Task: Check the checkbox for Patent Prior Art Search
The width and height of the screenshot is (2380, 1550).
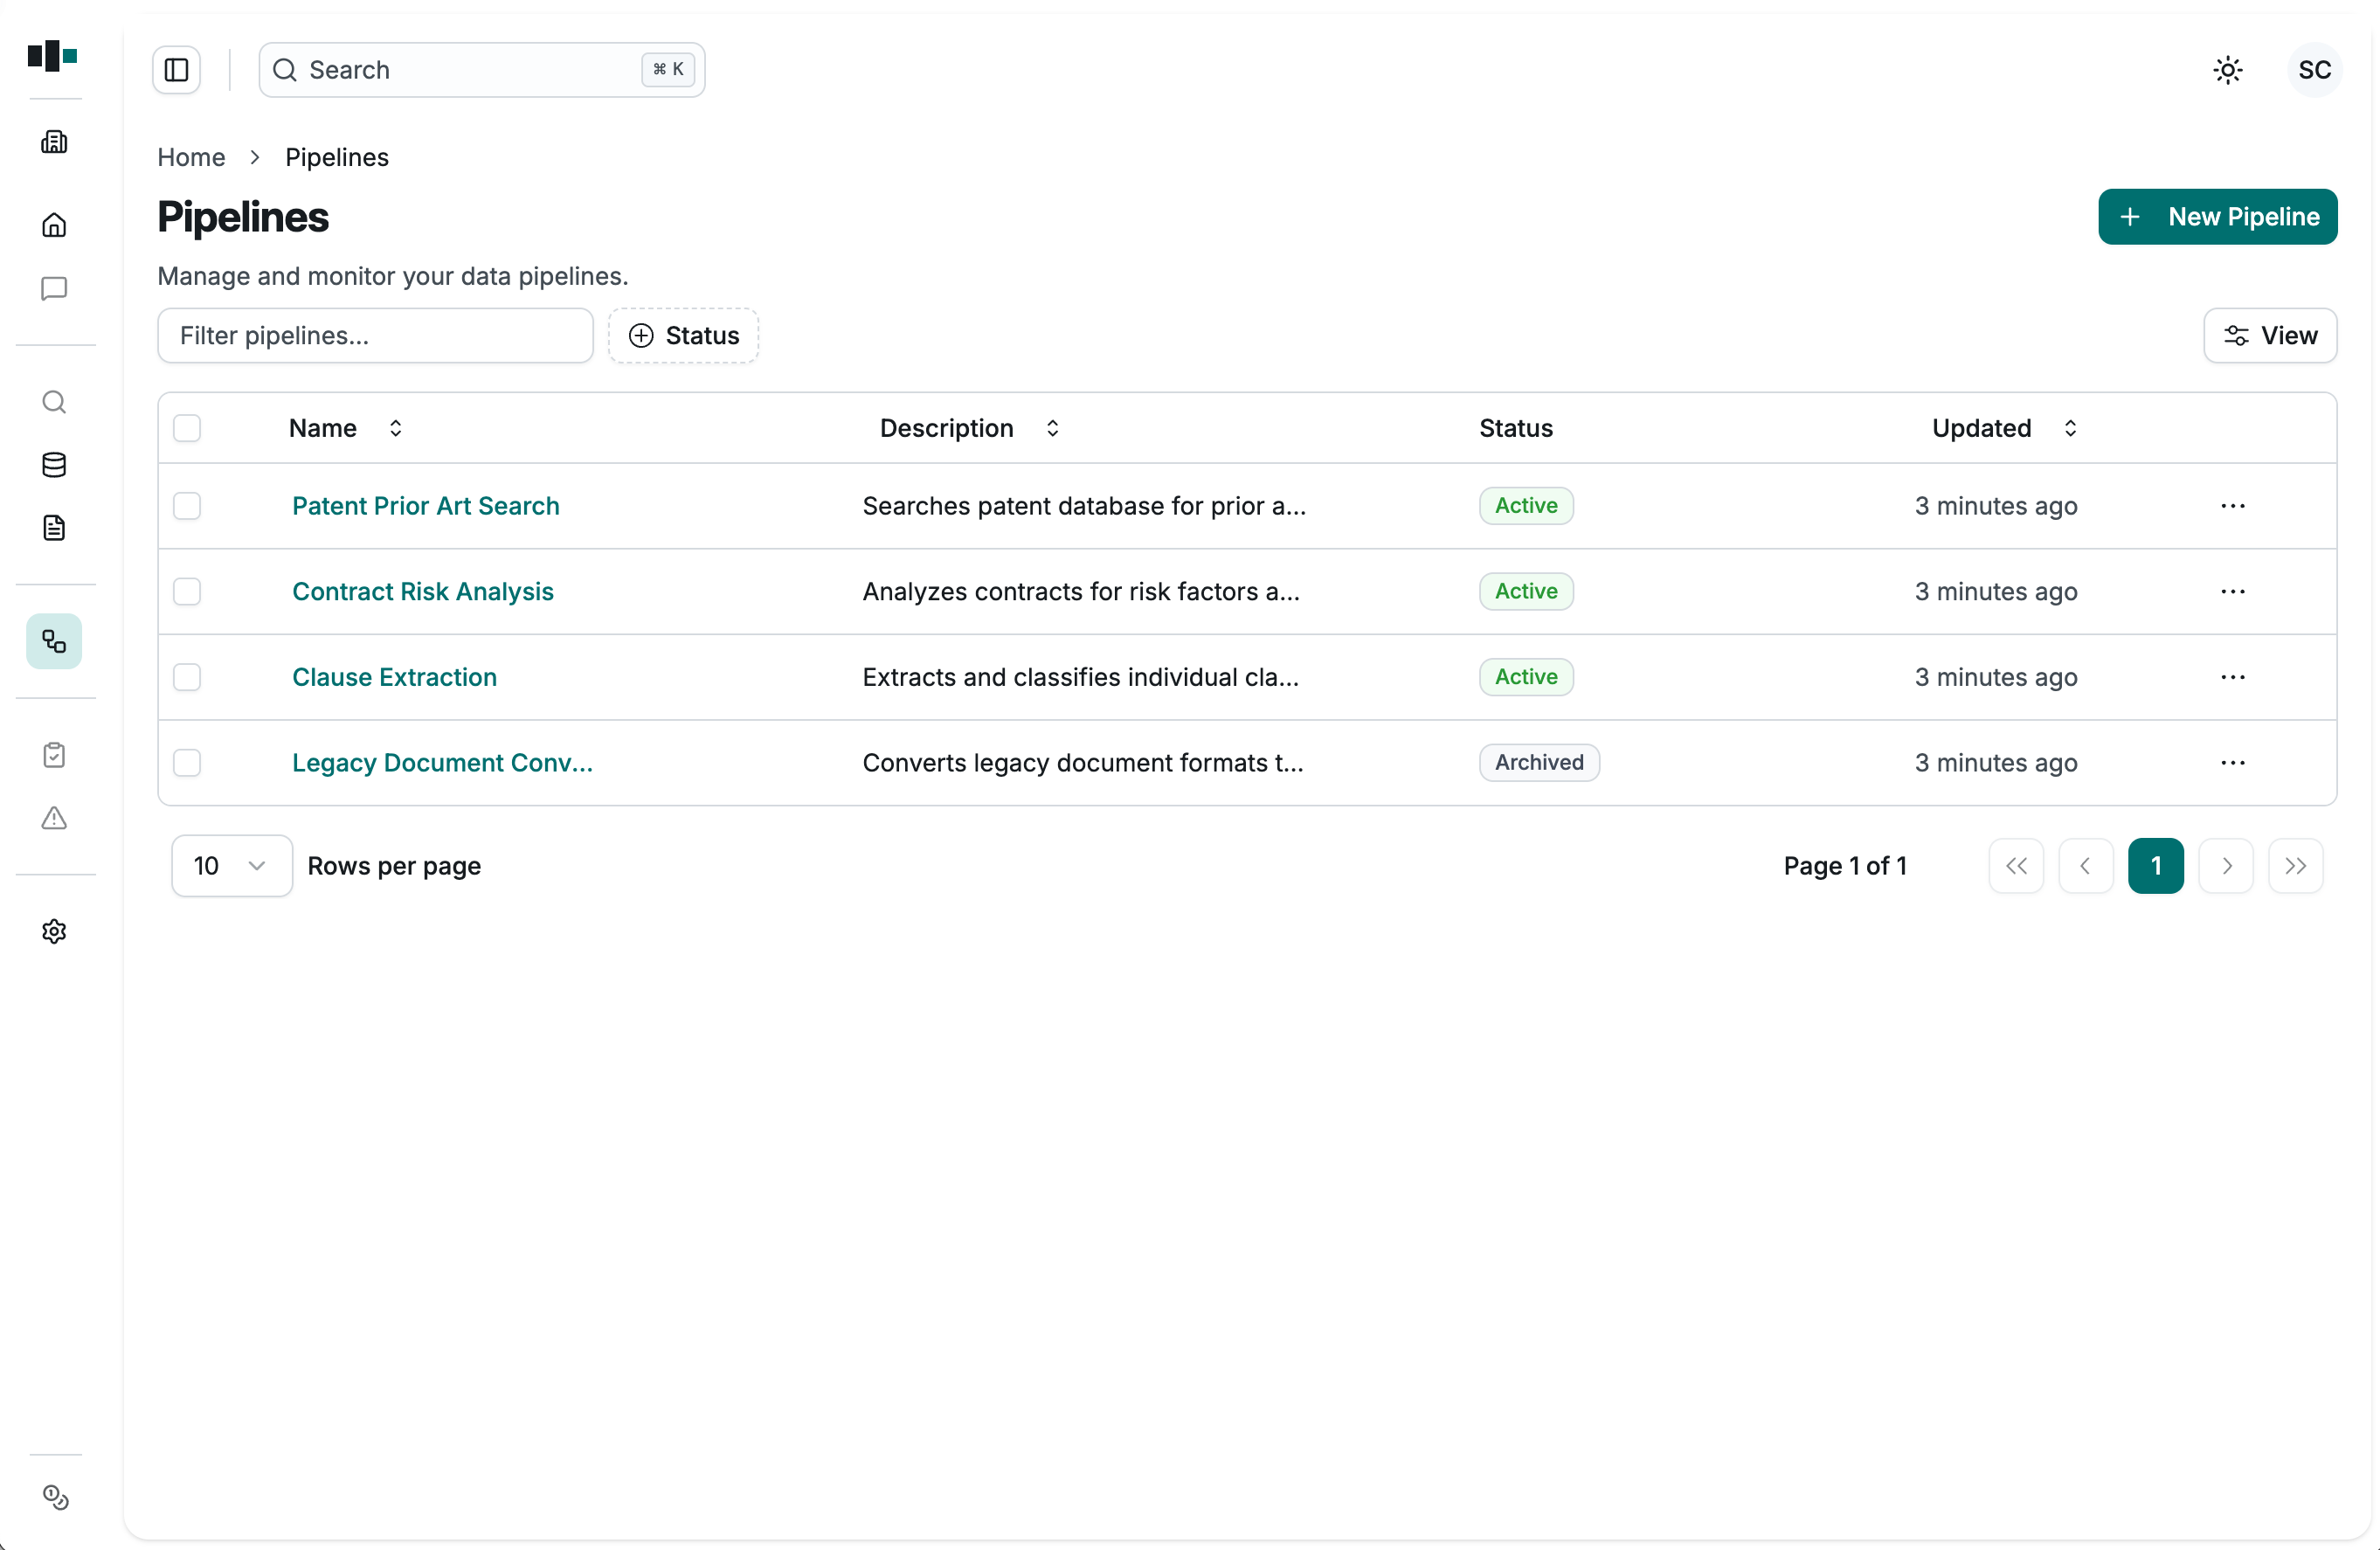Action: (x=187, y=506)
